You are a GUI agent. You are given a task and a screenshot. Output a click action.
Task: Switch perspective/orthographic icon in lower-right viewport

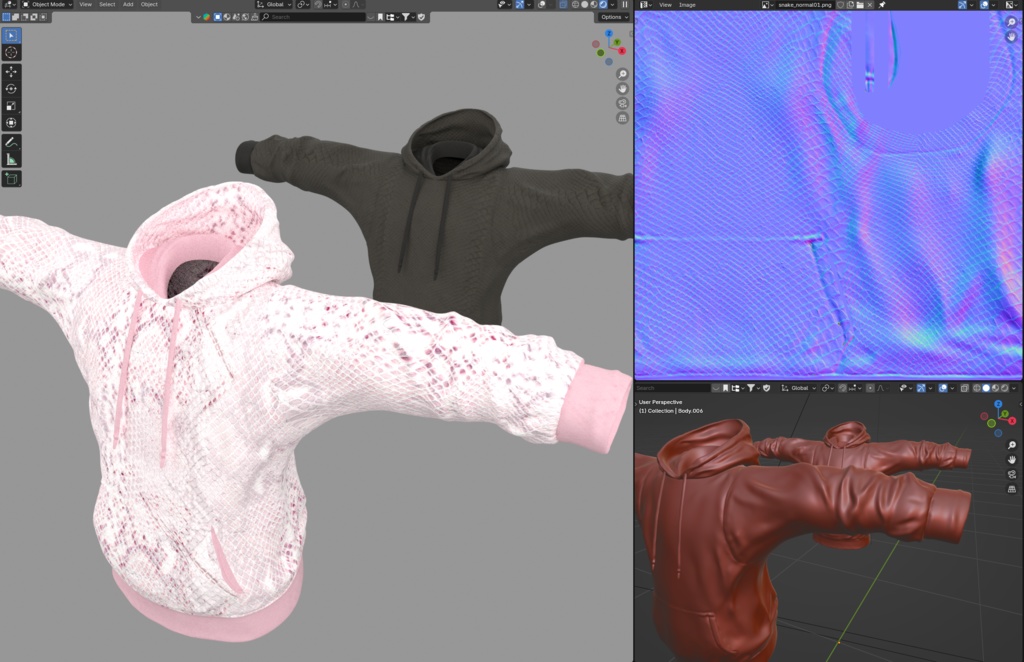tap(1012, 489)
